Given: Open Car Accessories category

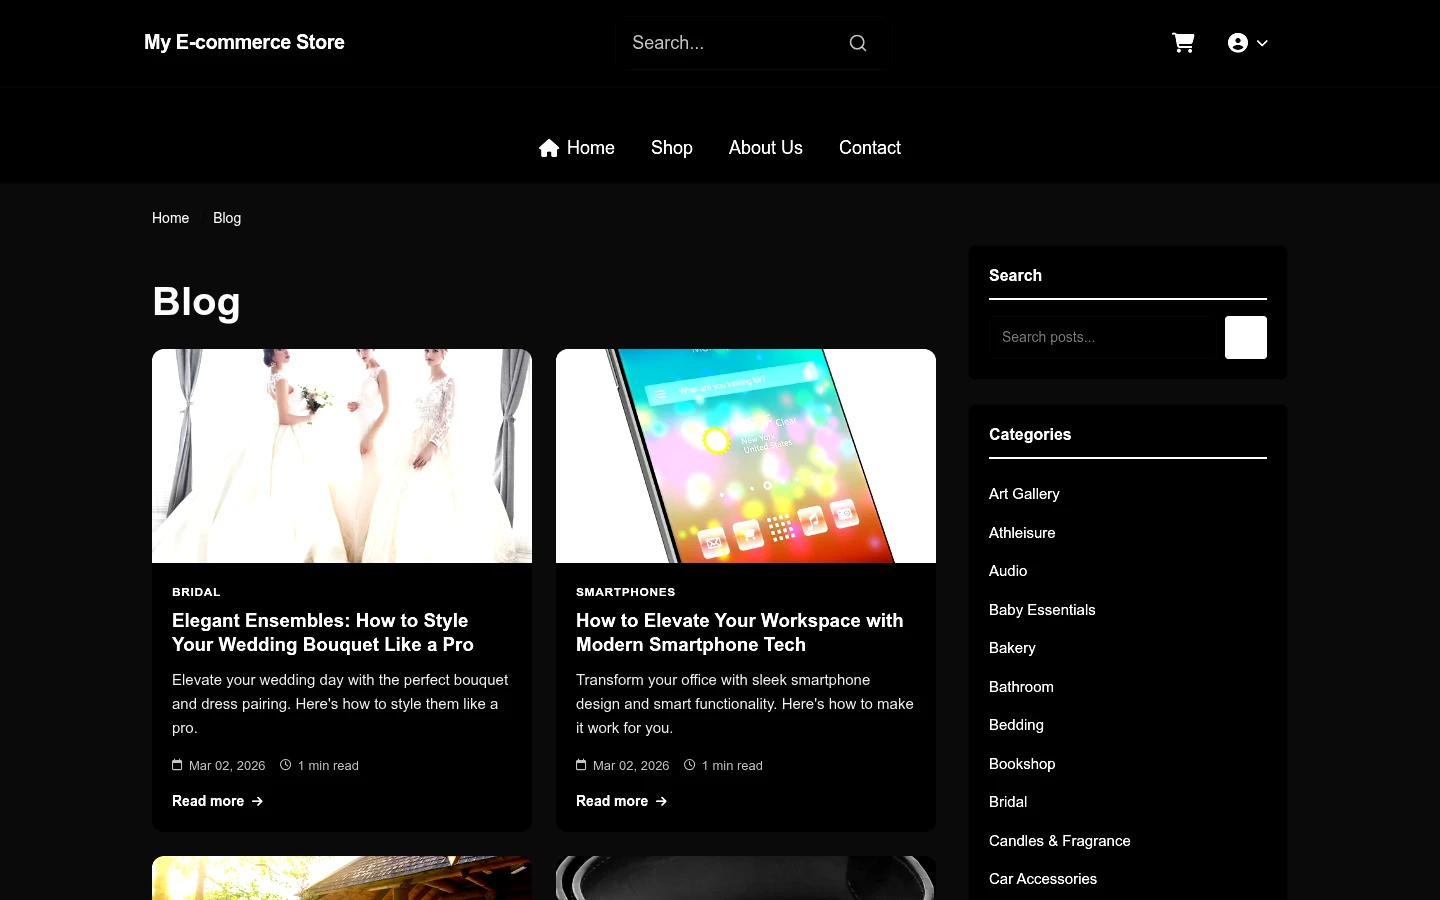Looking at the screenshot, I should click(1043, 879).
